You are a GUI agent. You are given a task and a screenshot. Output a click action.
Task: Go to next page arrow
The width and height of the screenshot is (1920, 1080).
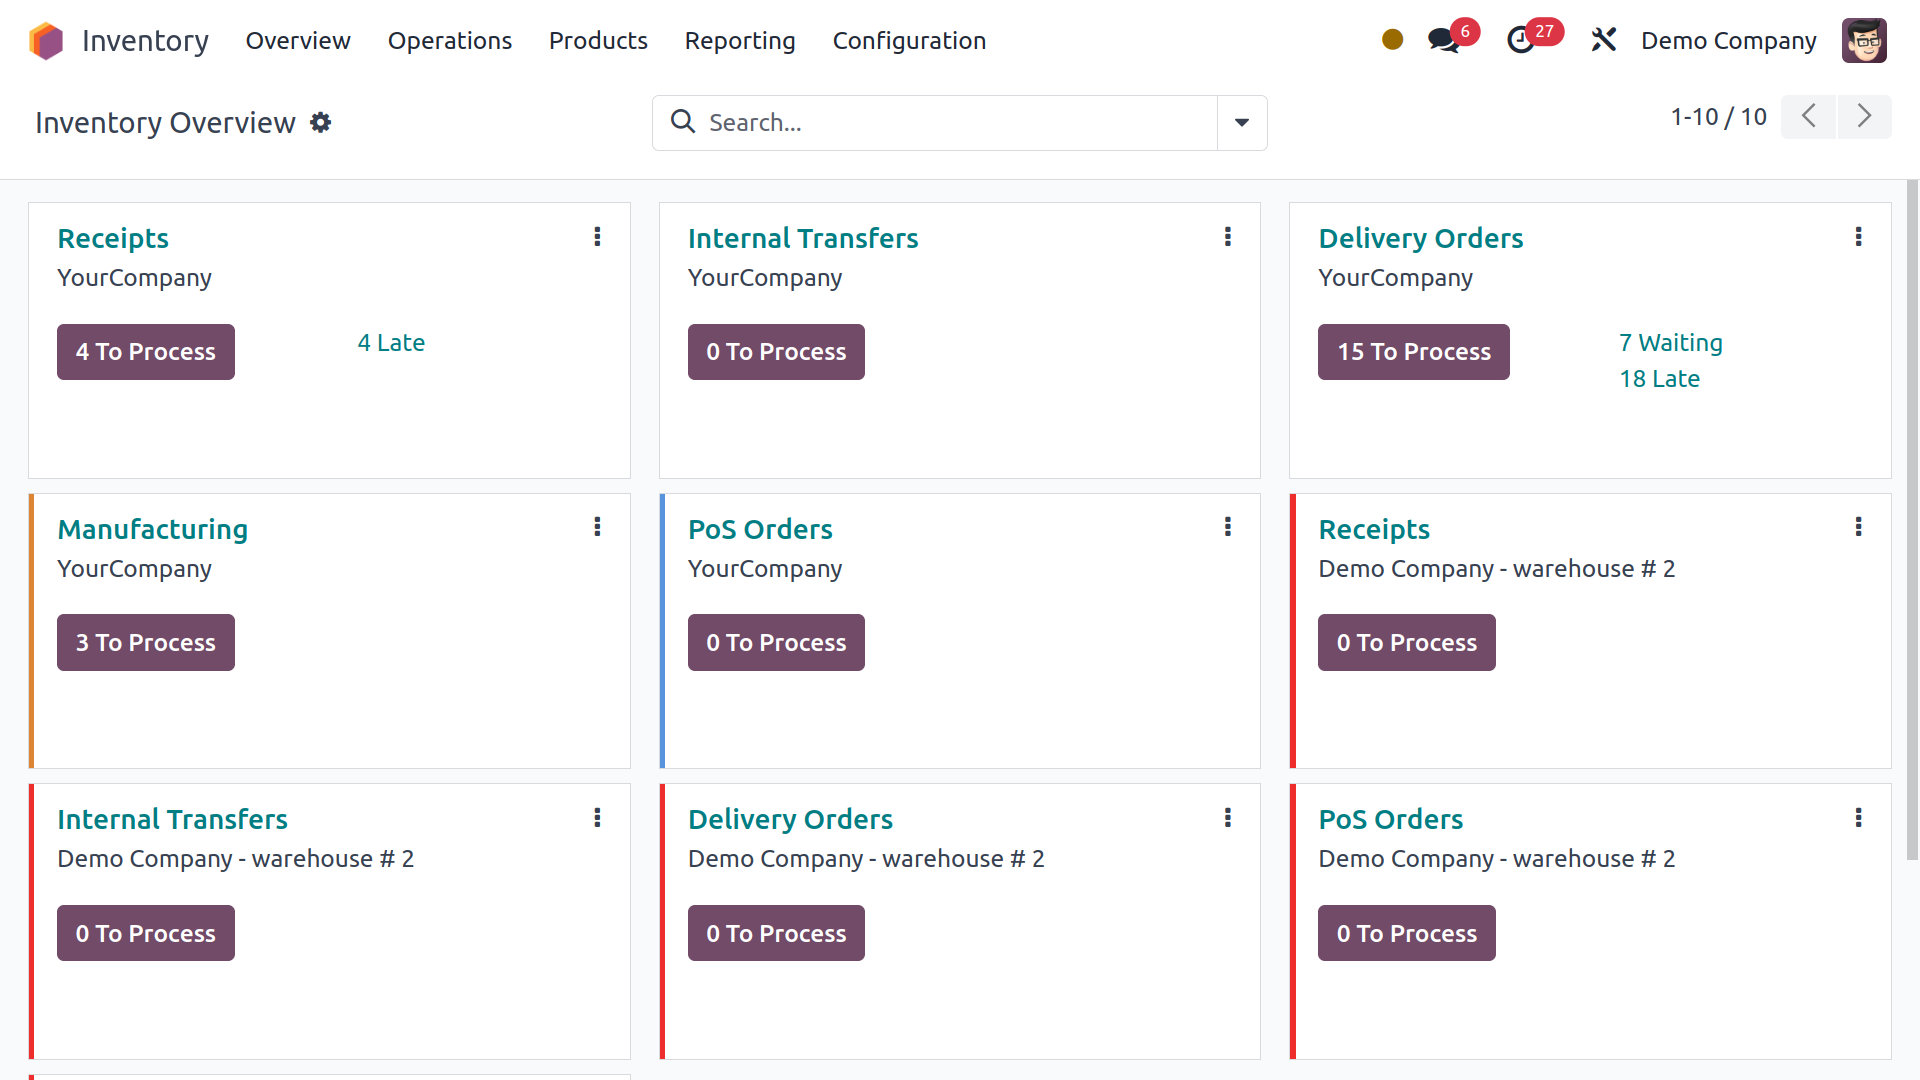(1864, 117)
